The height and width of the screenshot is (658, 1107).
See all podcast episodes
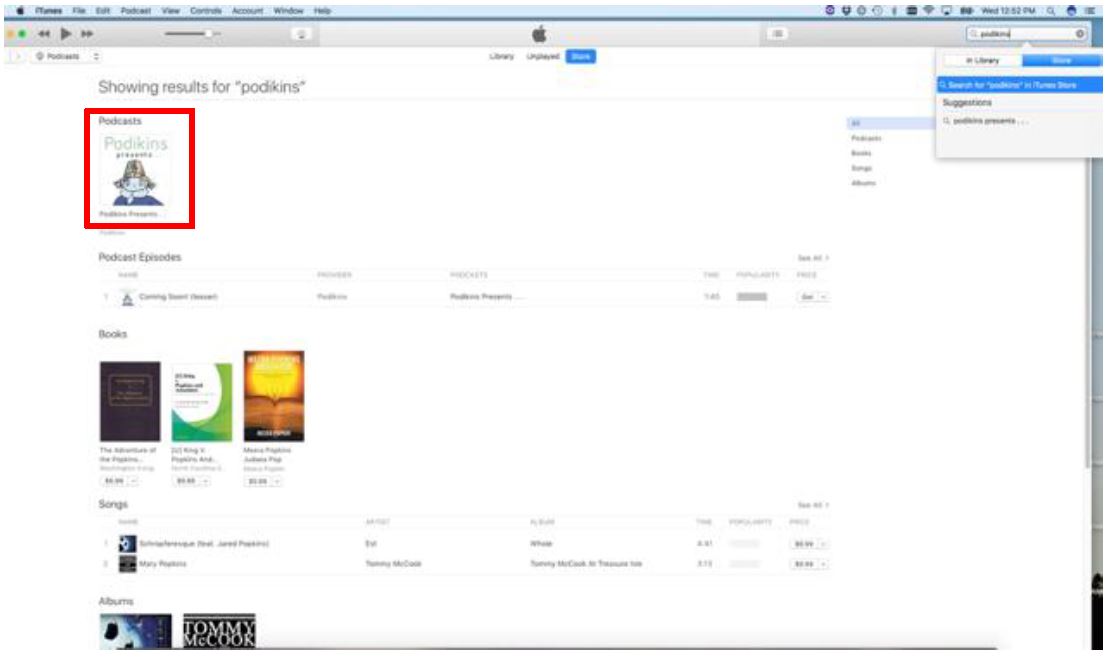(813, 258)
